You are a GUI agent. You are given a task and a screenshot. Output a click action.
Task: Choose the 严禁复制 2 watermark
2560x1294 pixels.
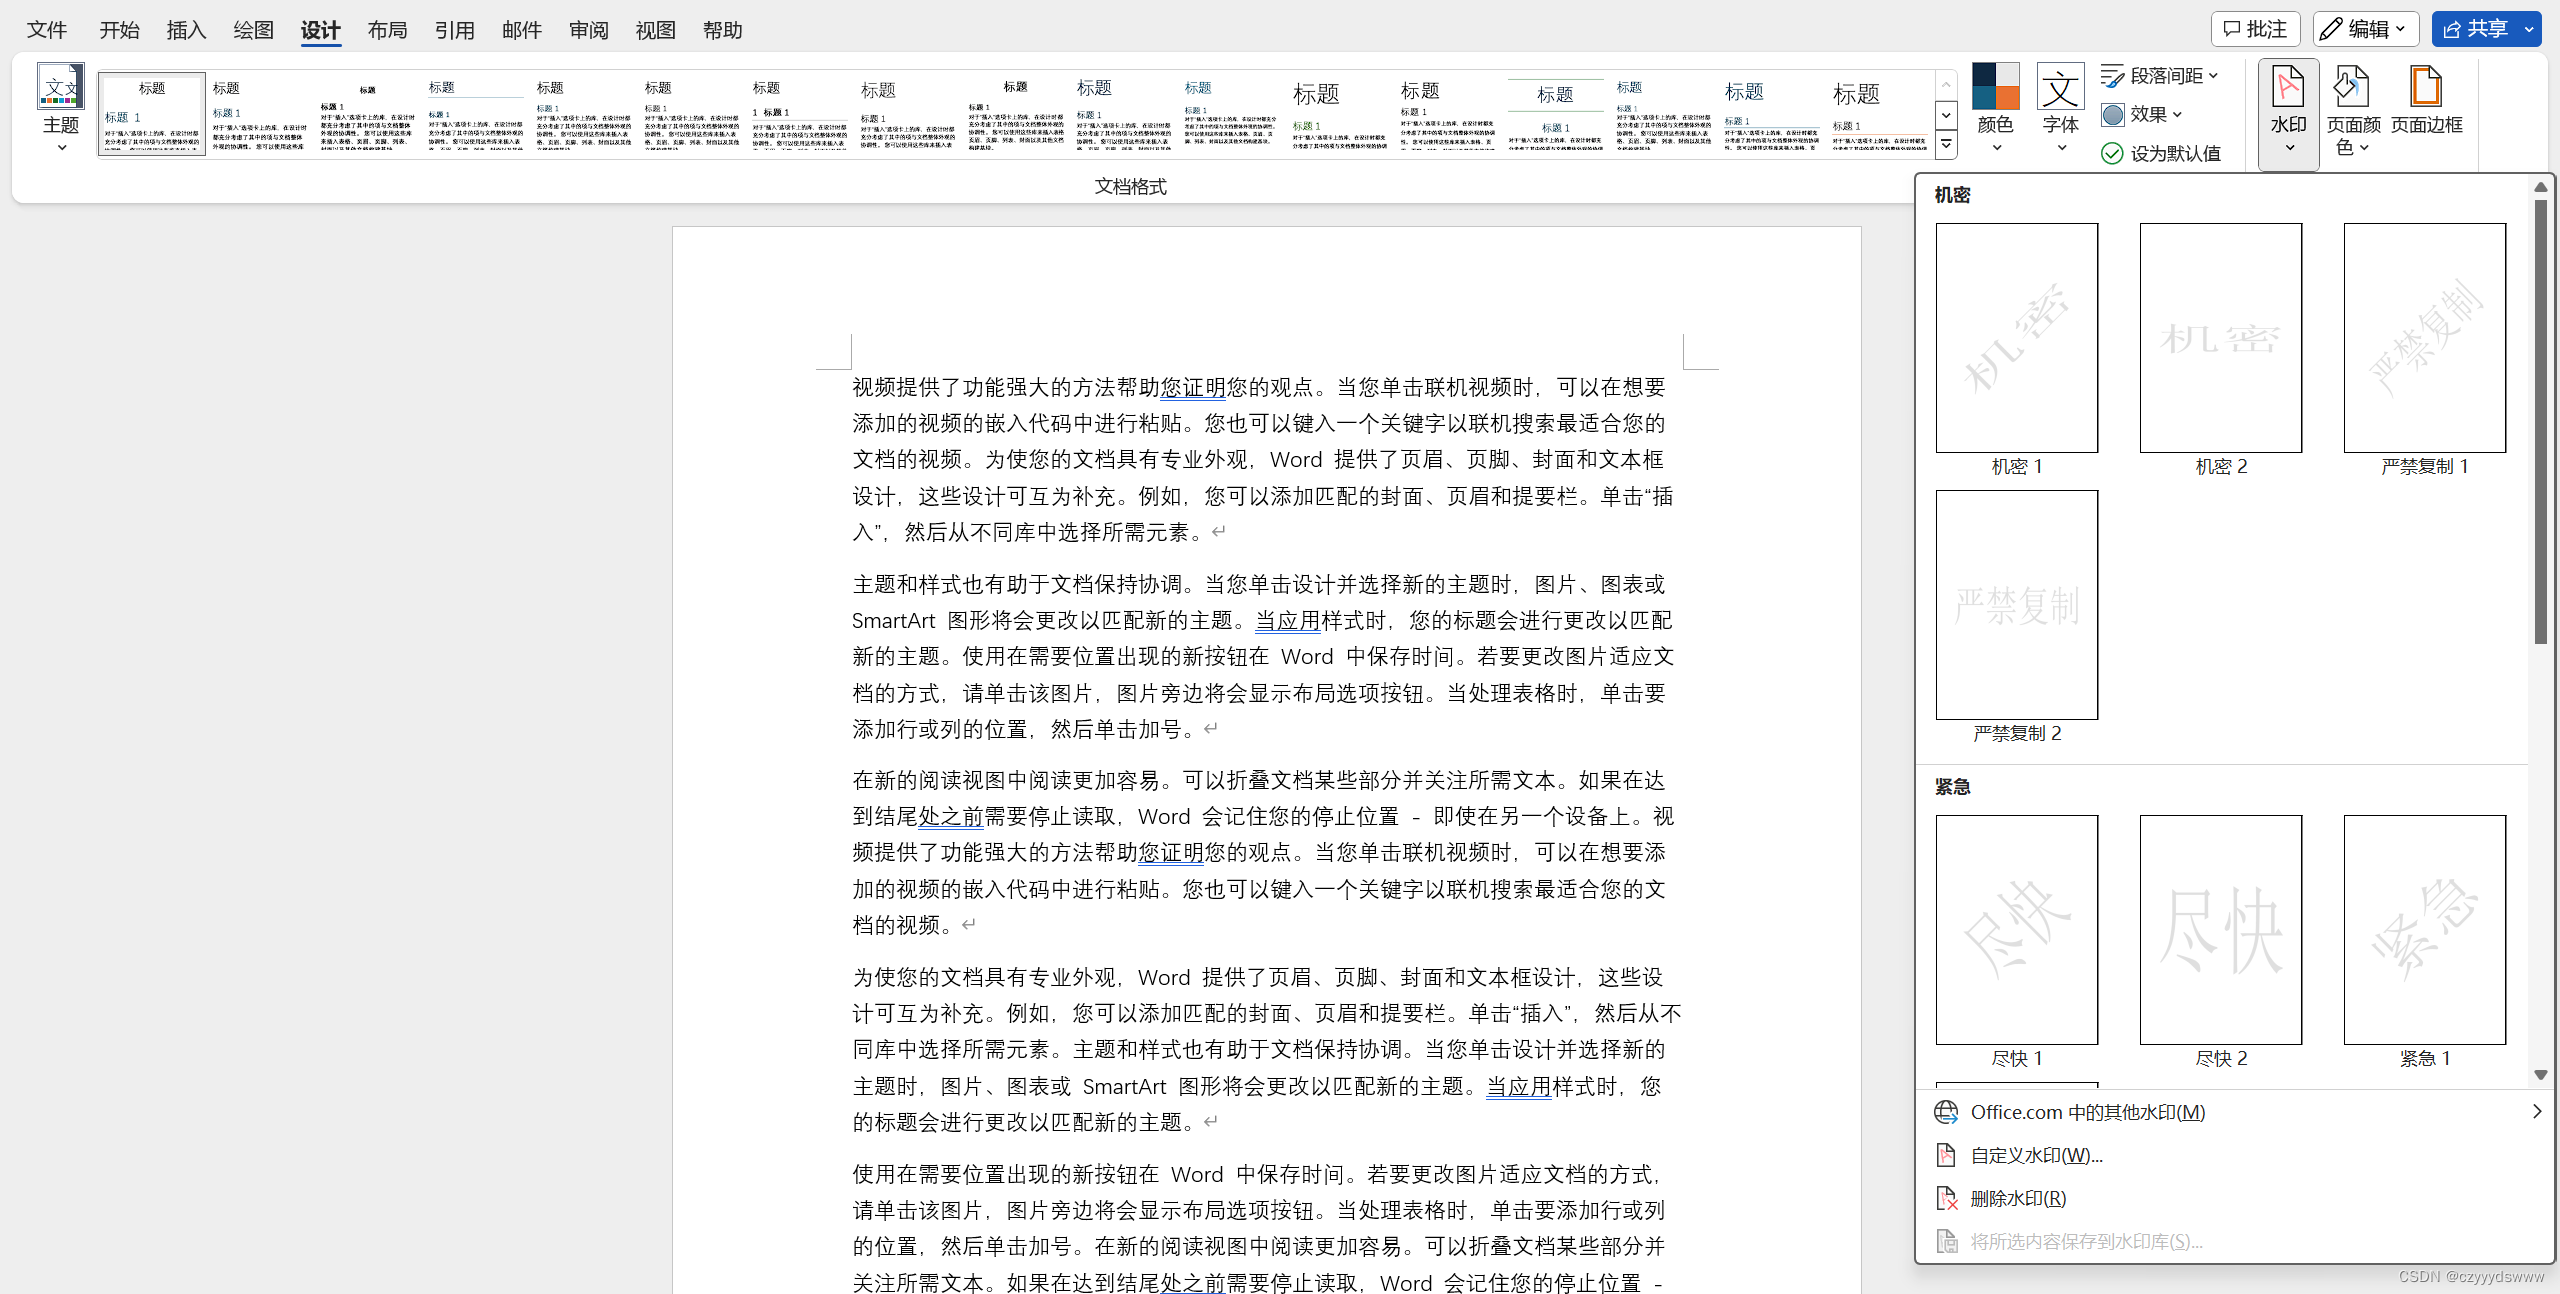[x=2016, y=605]
